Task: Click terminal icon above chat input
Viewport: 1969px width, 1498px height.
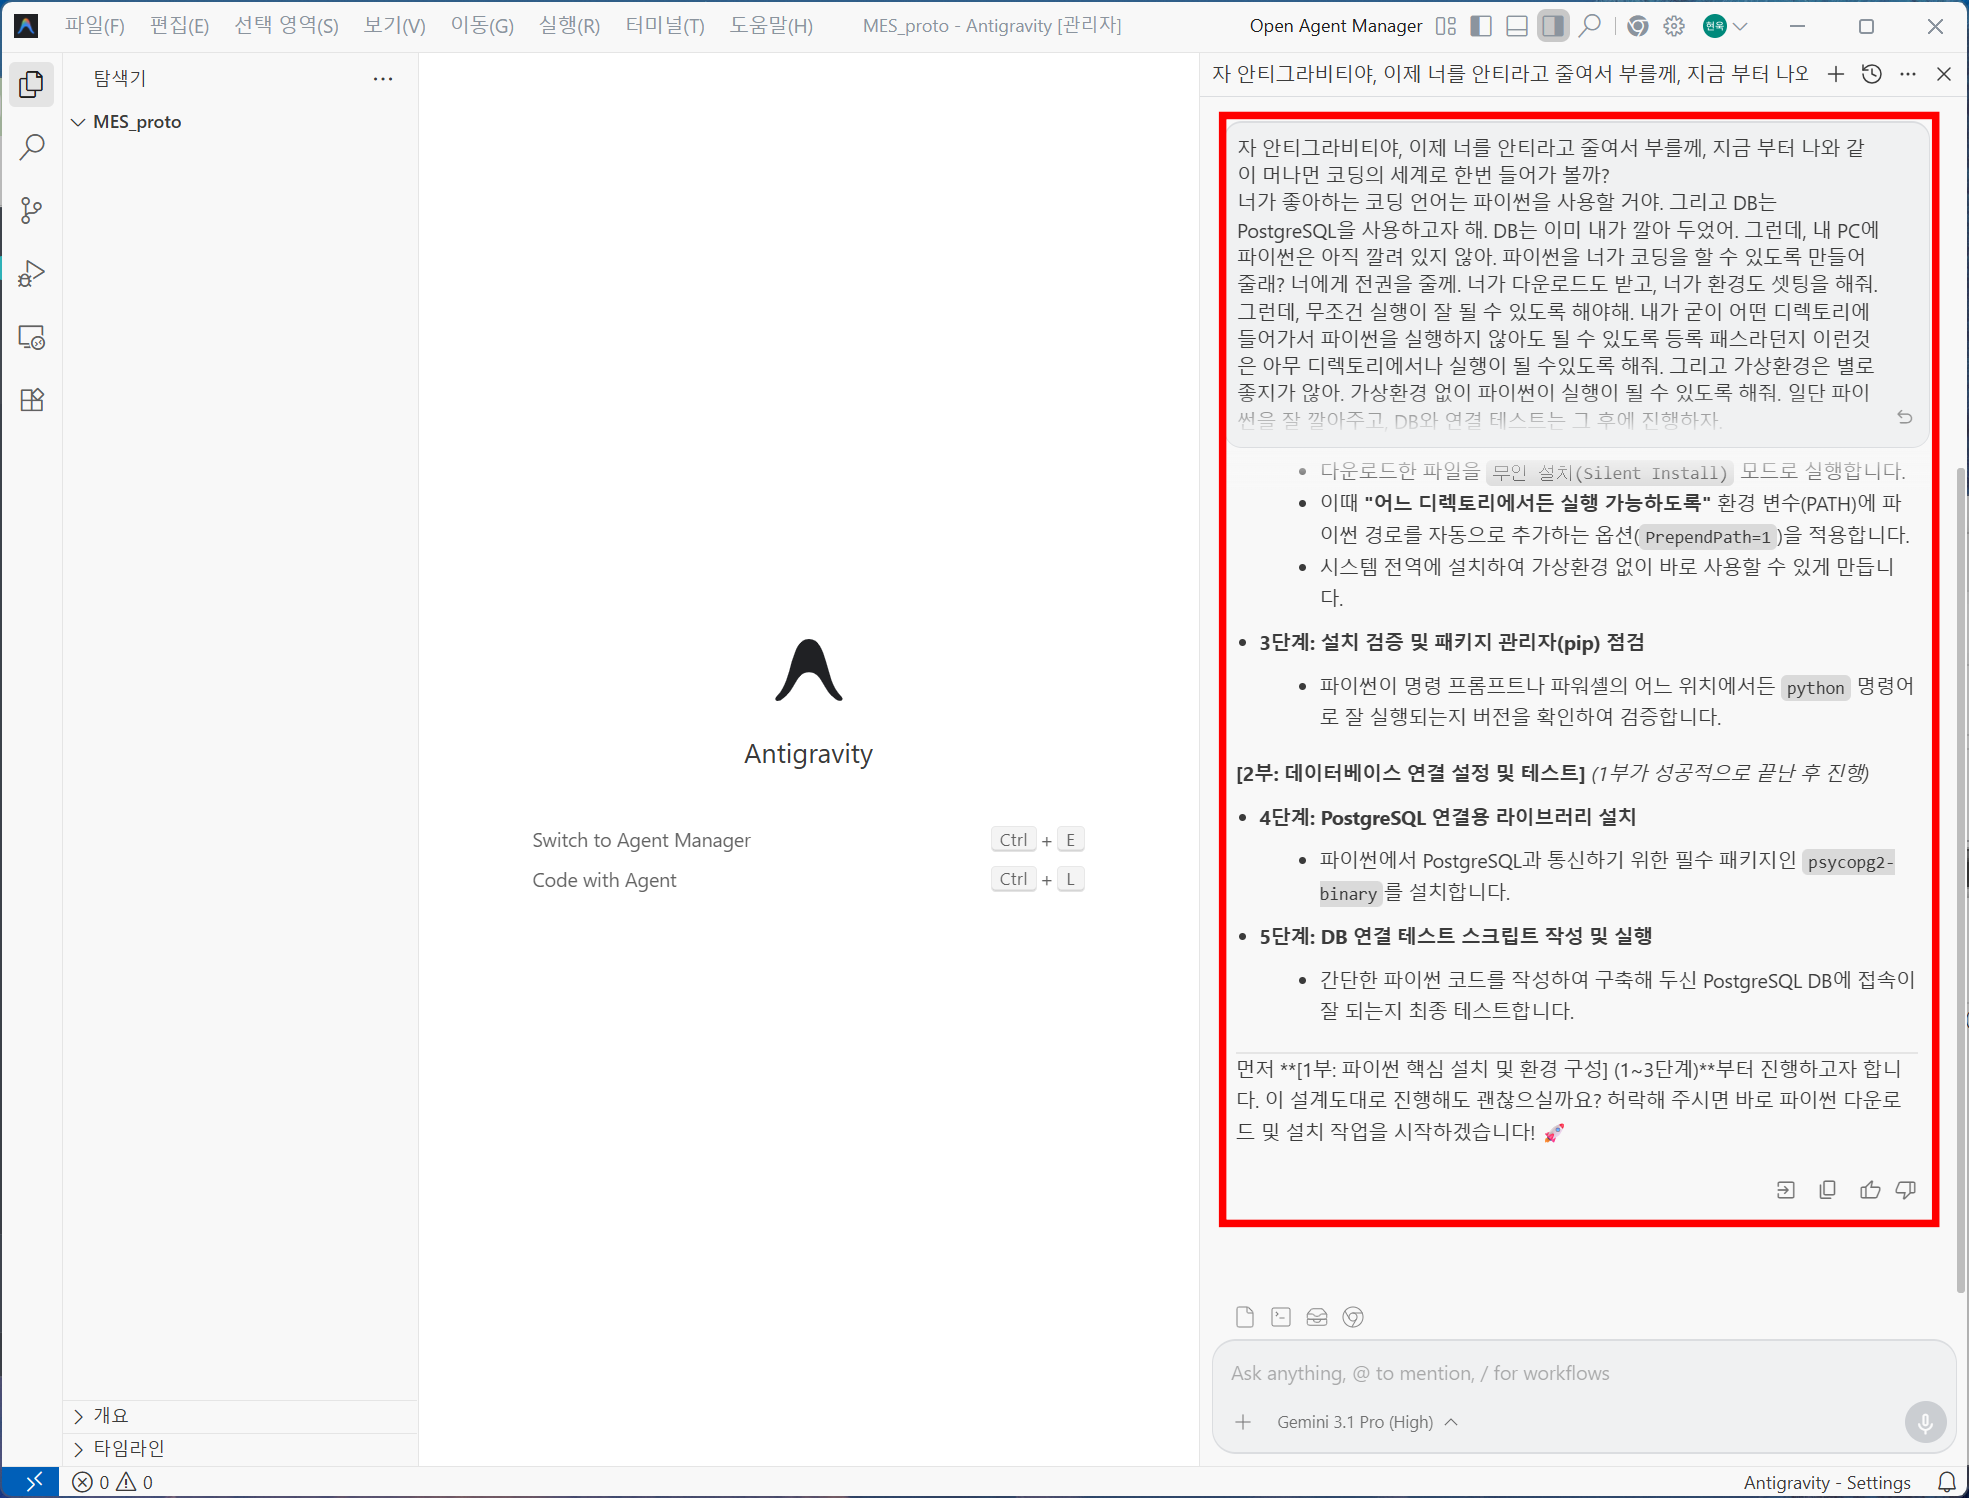Action: click(x=1281, y=1317)
